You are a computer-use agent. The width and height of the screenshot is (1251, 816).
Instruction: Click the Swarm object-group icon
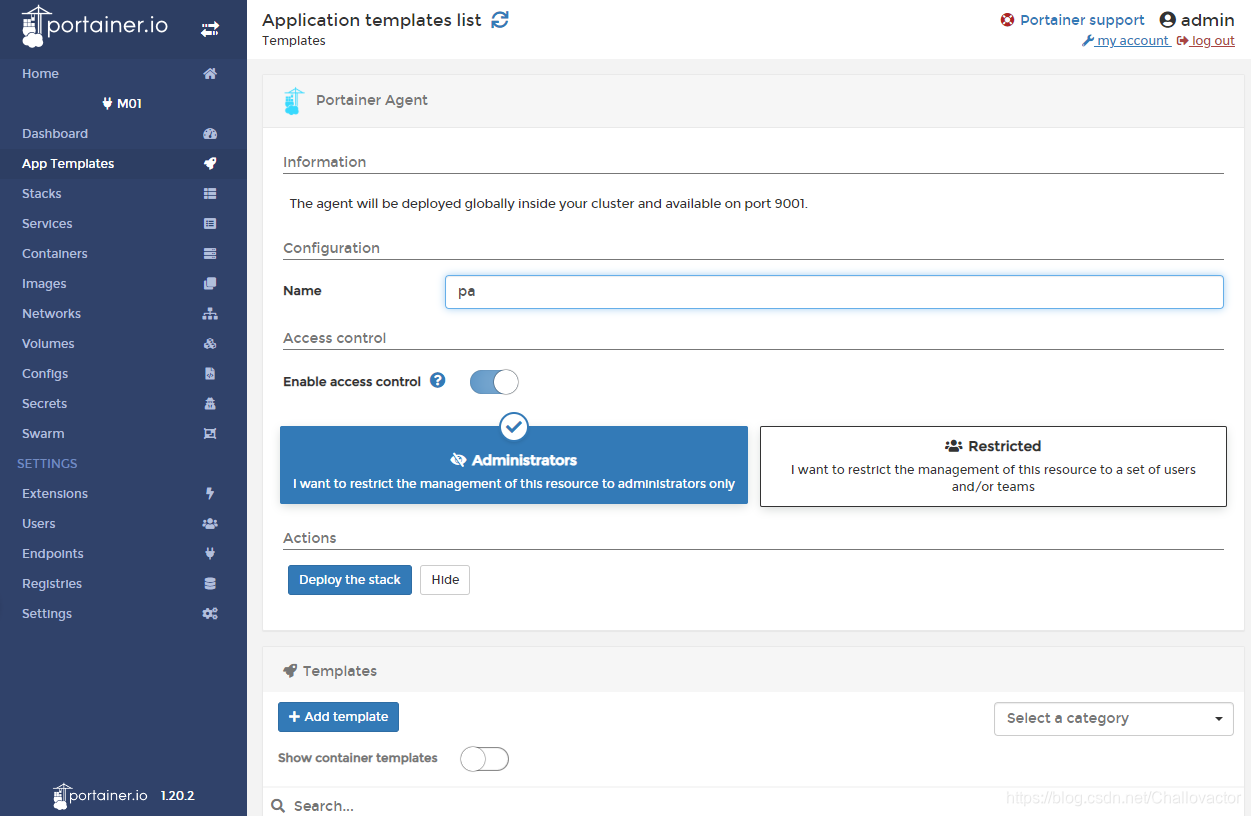(x=210, y=433)
